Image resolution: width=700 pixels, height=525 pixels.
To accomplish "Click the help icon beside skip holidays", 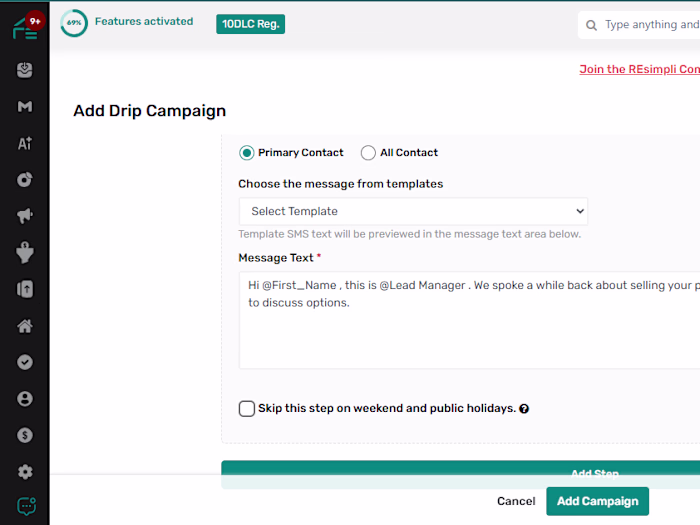I will pyautogui.click(x=524, y=409).
